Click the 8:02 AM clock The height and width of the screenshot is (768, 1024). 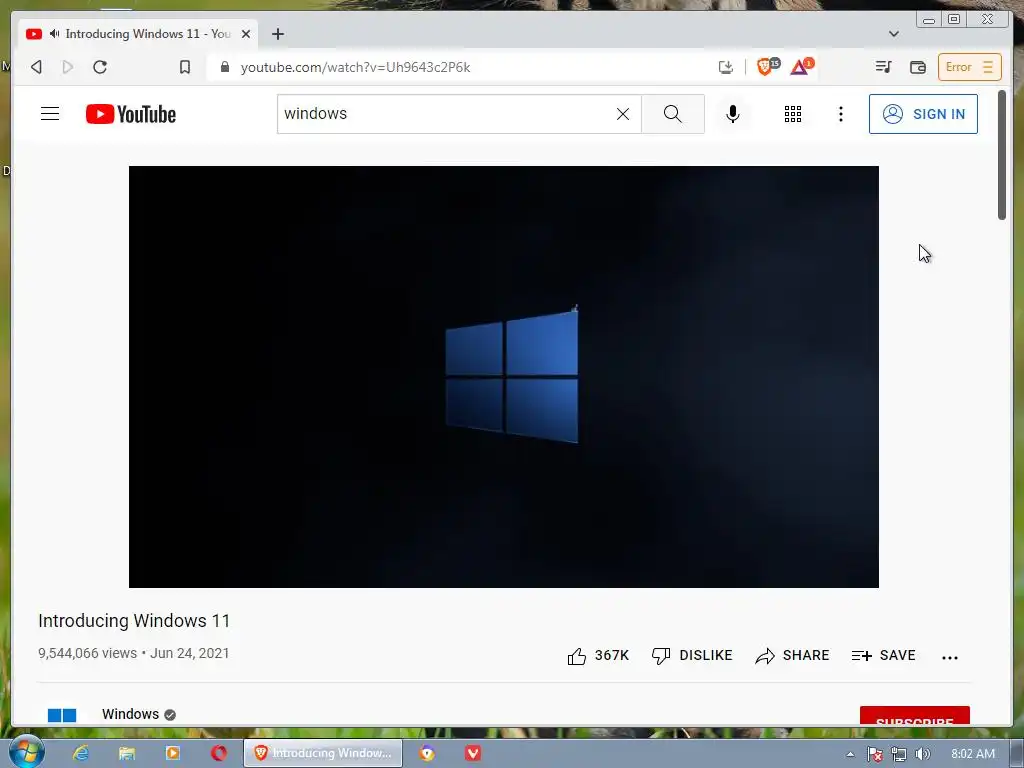(973, 754)
